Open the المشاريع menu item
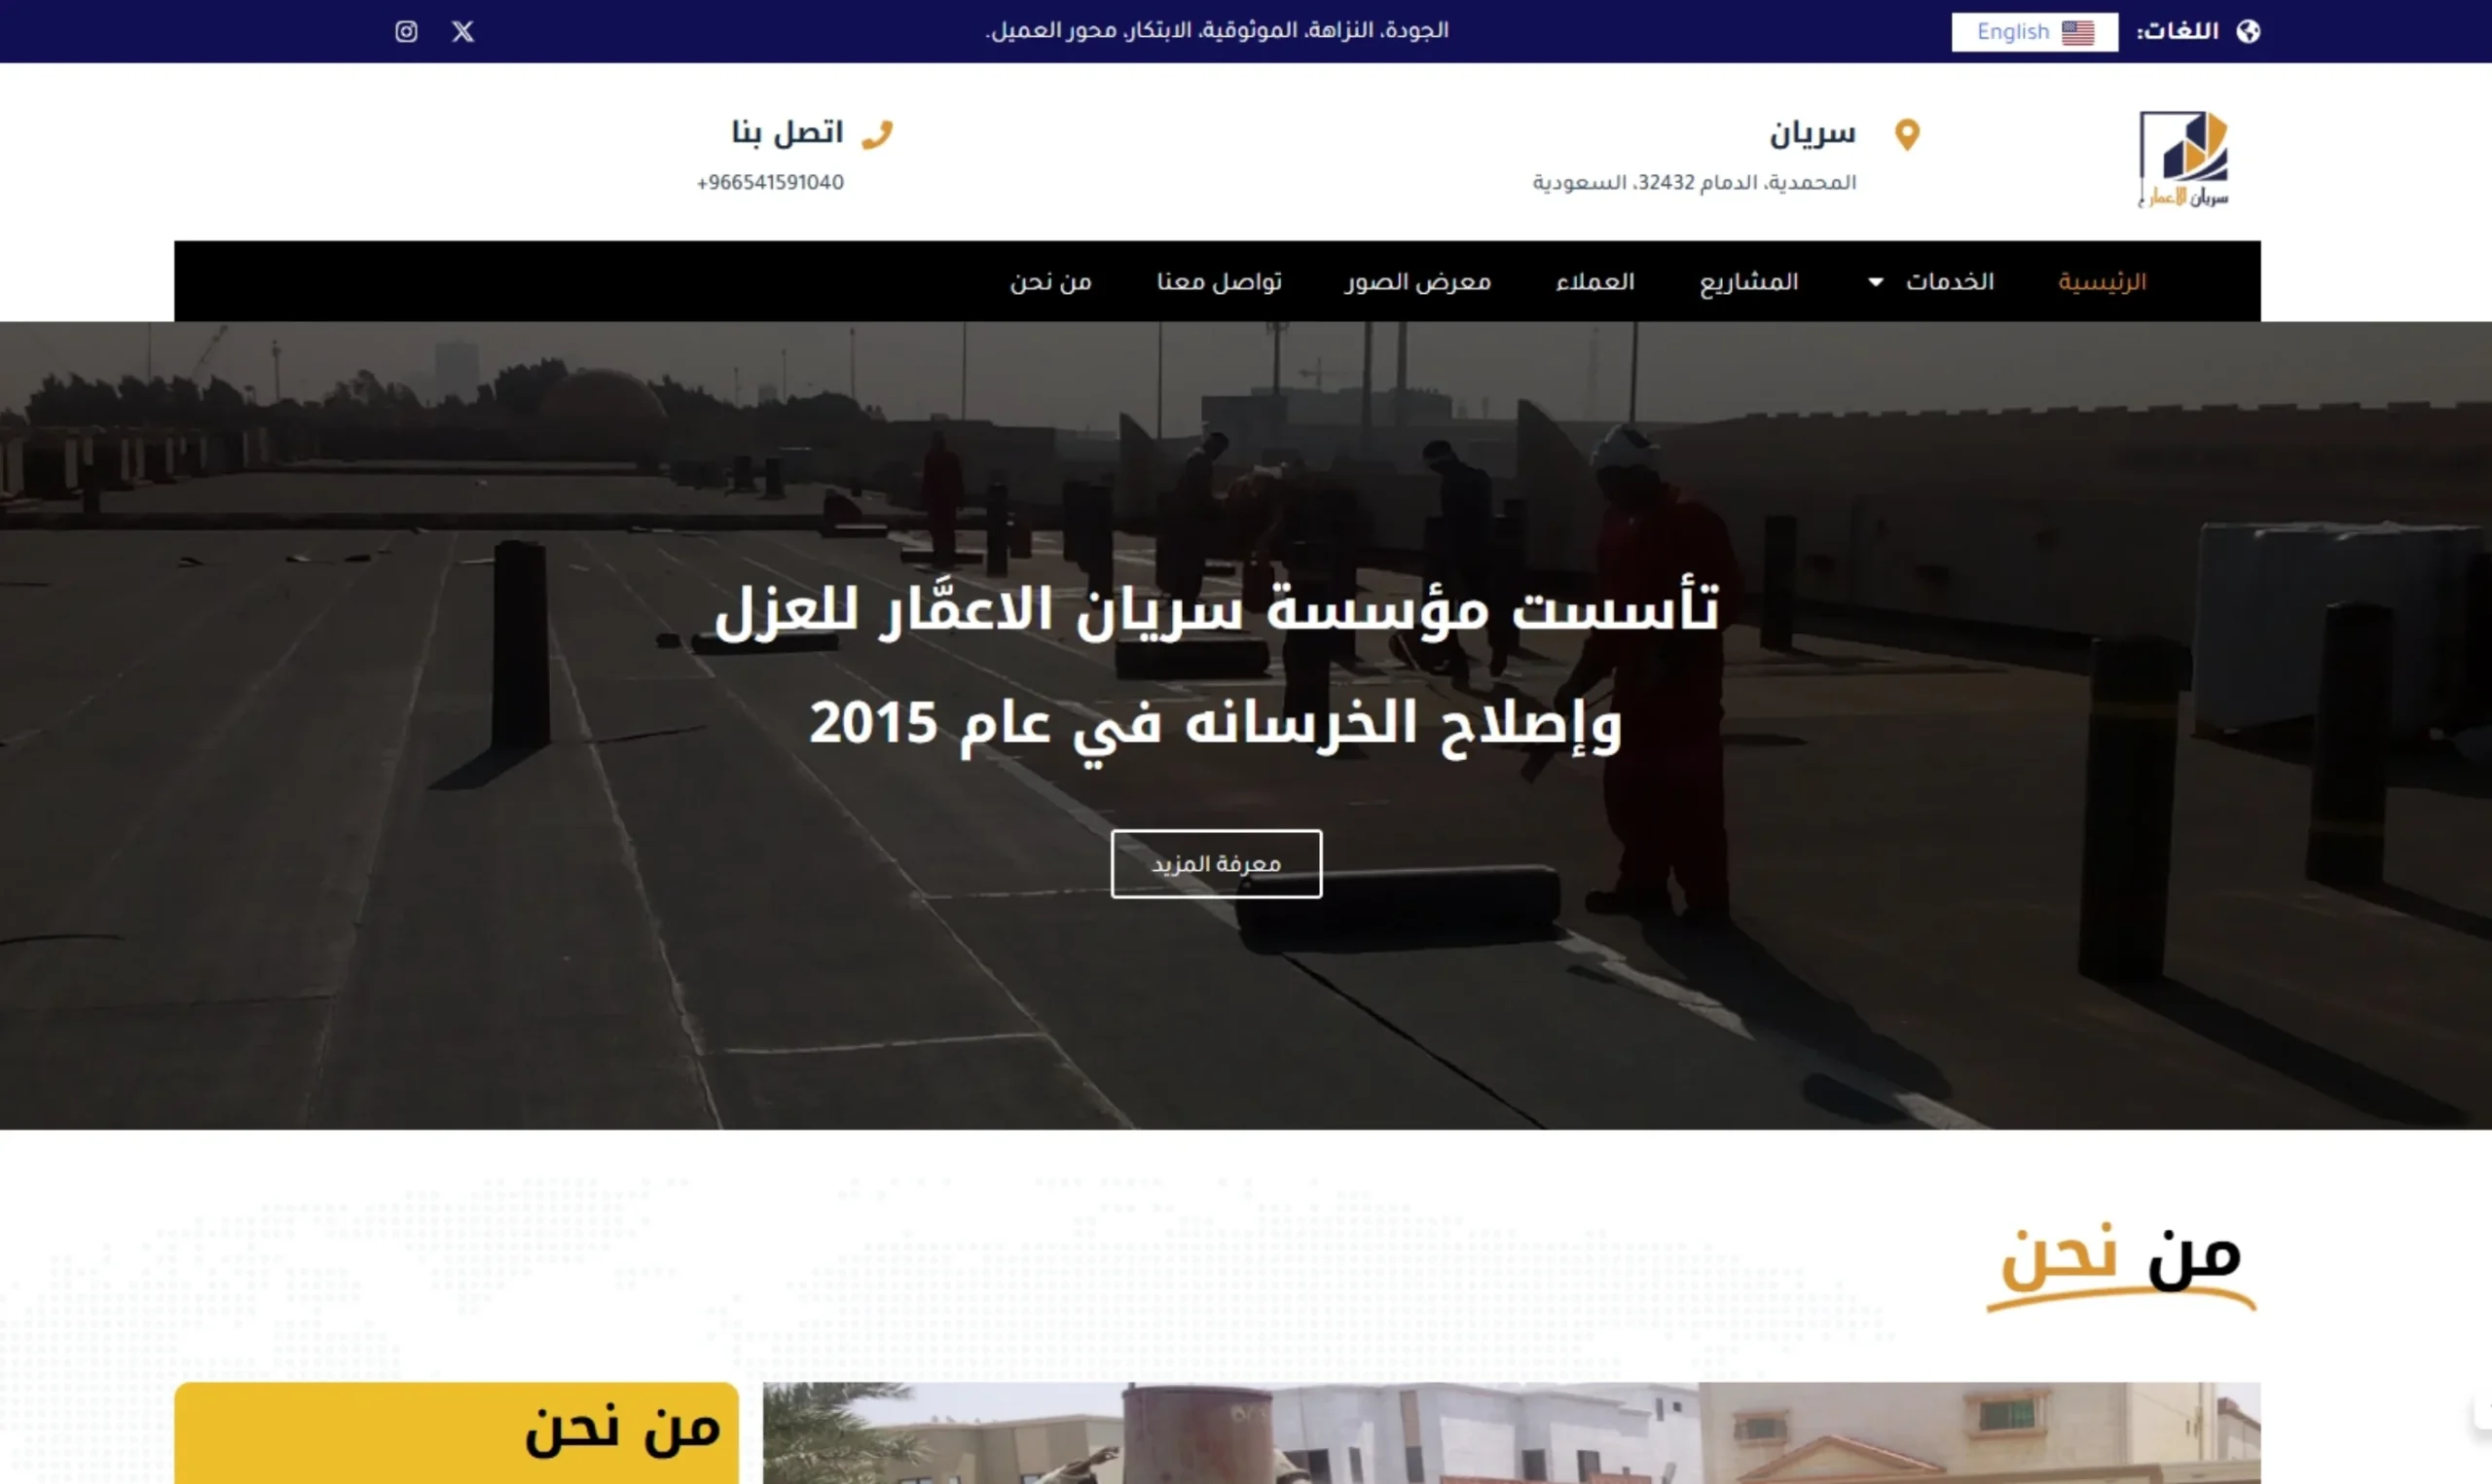Image resolution: width=2492 pixels, height=1484 pixels. [1749, 282]
